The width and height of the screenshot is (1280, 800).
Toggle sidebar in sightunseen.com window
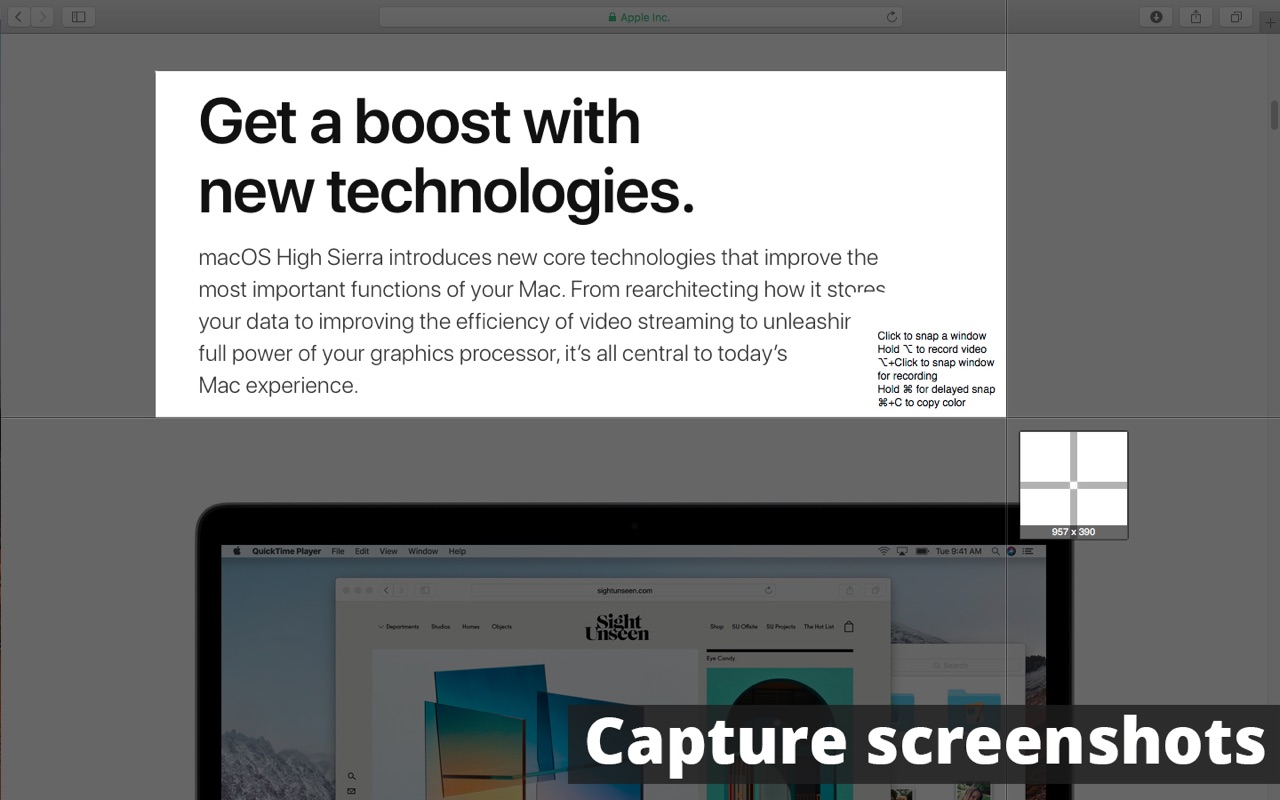424,590
